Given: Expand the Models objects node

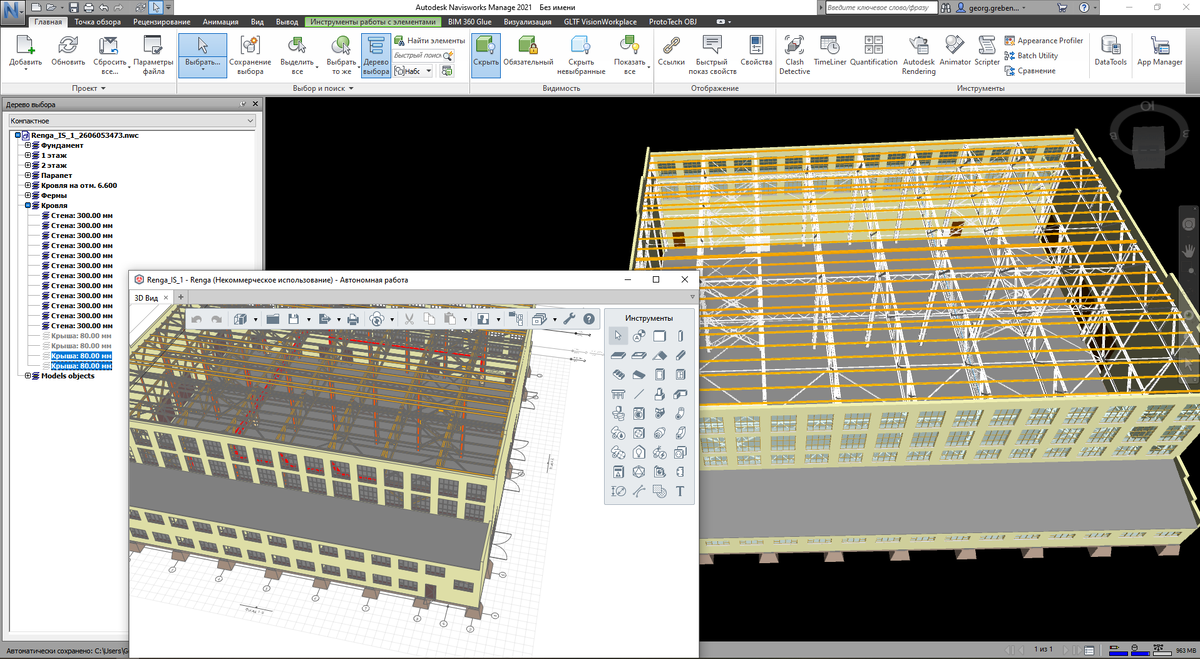Looking at the screenshot, I should click(x=28, y=376).
